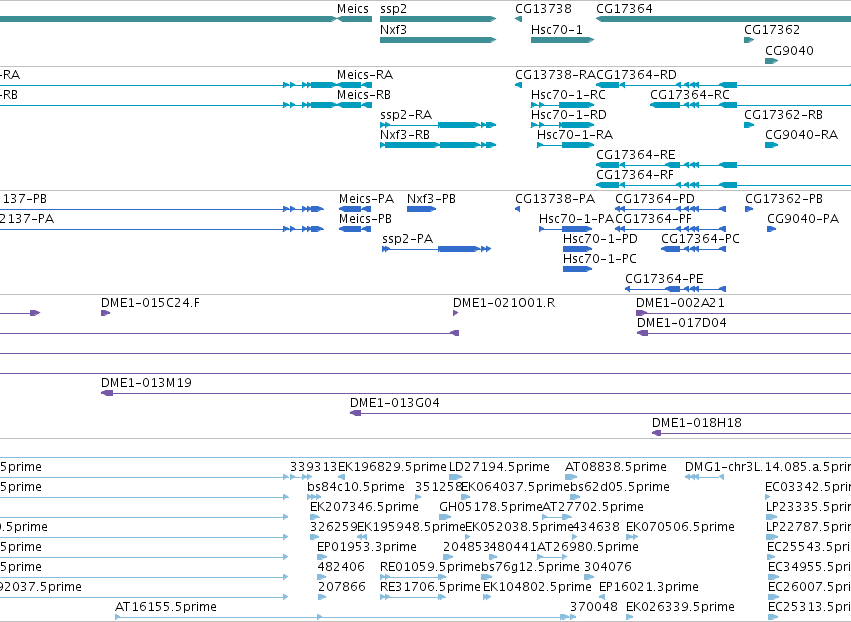The height and width of the screenshot is (622, 851).
Task: Select EST AT27702.5prime
Action: [593, 507]
